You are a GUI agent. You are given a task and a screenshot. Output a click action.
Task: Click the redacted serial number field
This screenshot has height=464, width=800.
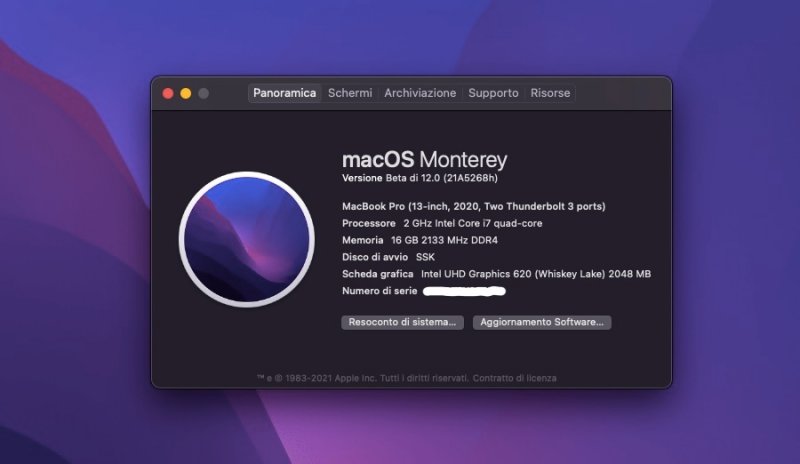point(464,291)
